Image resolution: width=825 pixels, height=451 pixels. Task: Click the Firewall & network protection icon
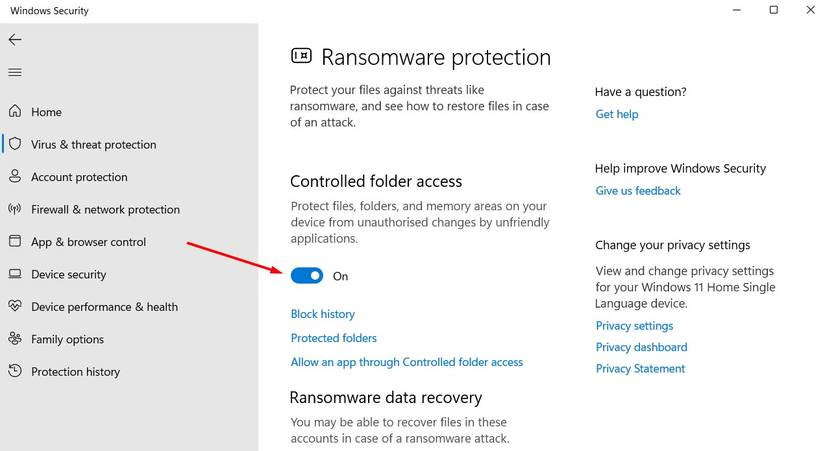point(15,209)
